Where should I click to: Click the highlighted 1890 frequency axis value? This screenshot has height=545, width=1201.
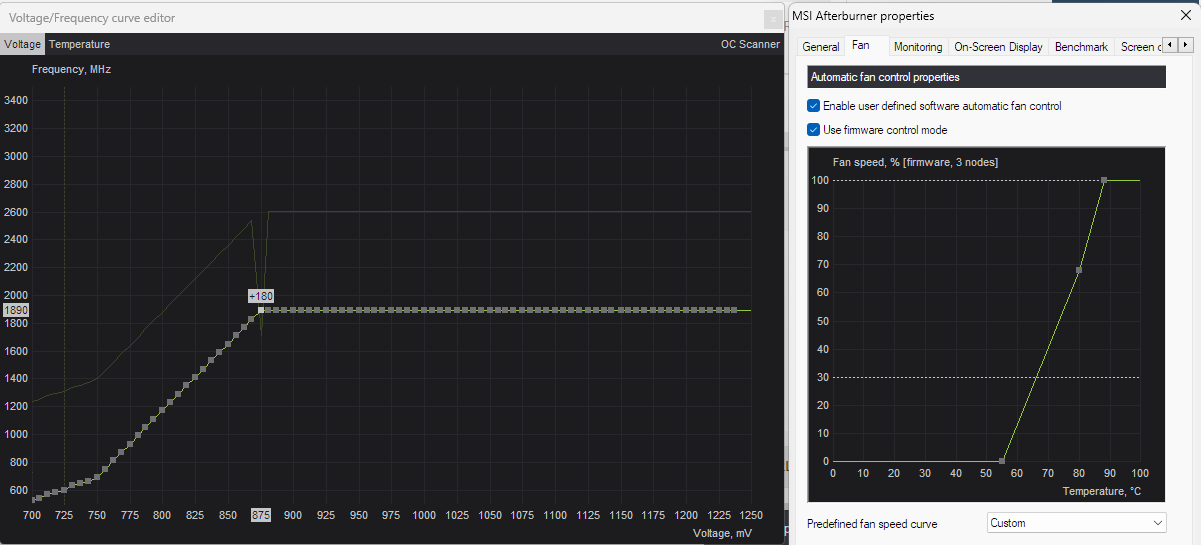click(16, 311)
